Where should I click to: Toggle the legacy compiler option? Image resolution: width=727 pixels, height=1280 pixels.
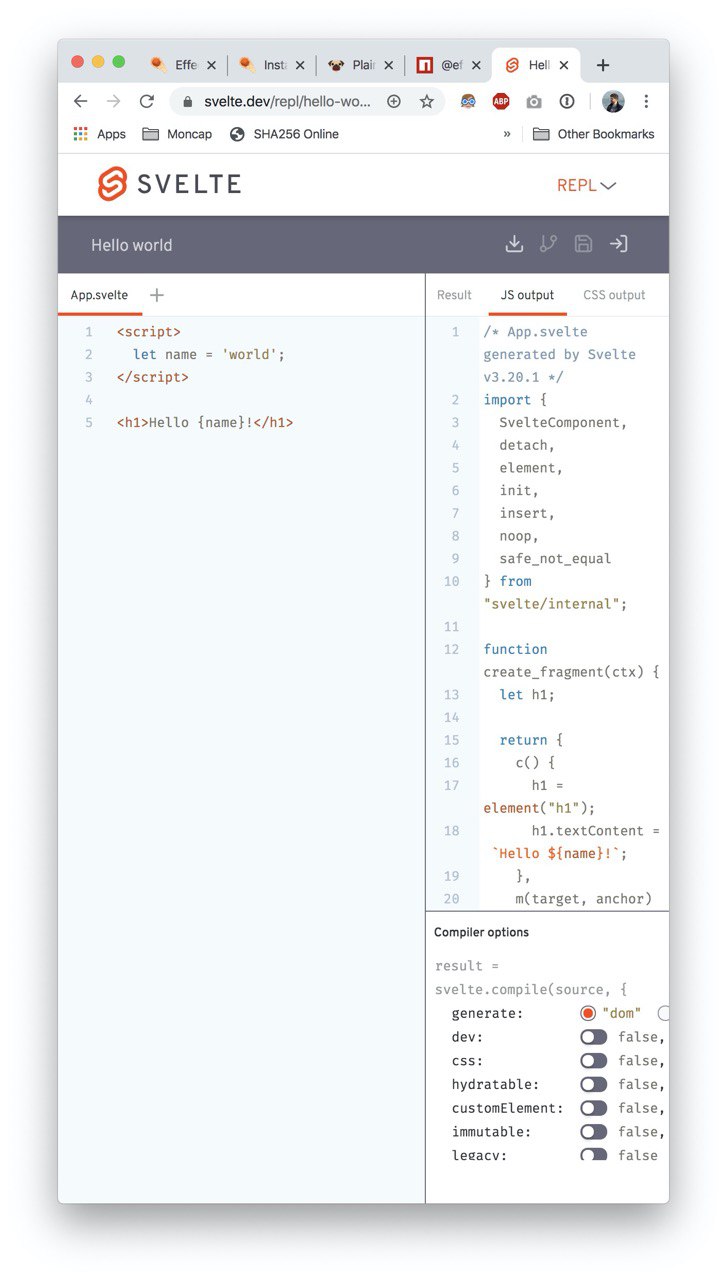click(x=594, y=1155)
